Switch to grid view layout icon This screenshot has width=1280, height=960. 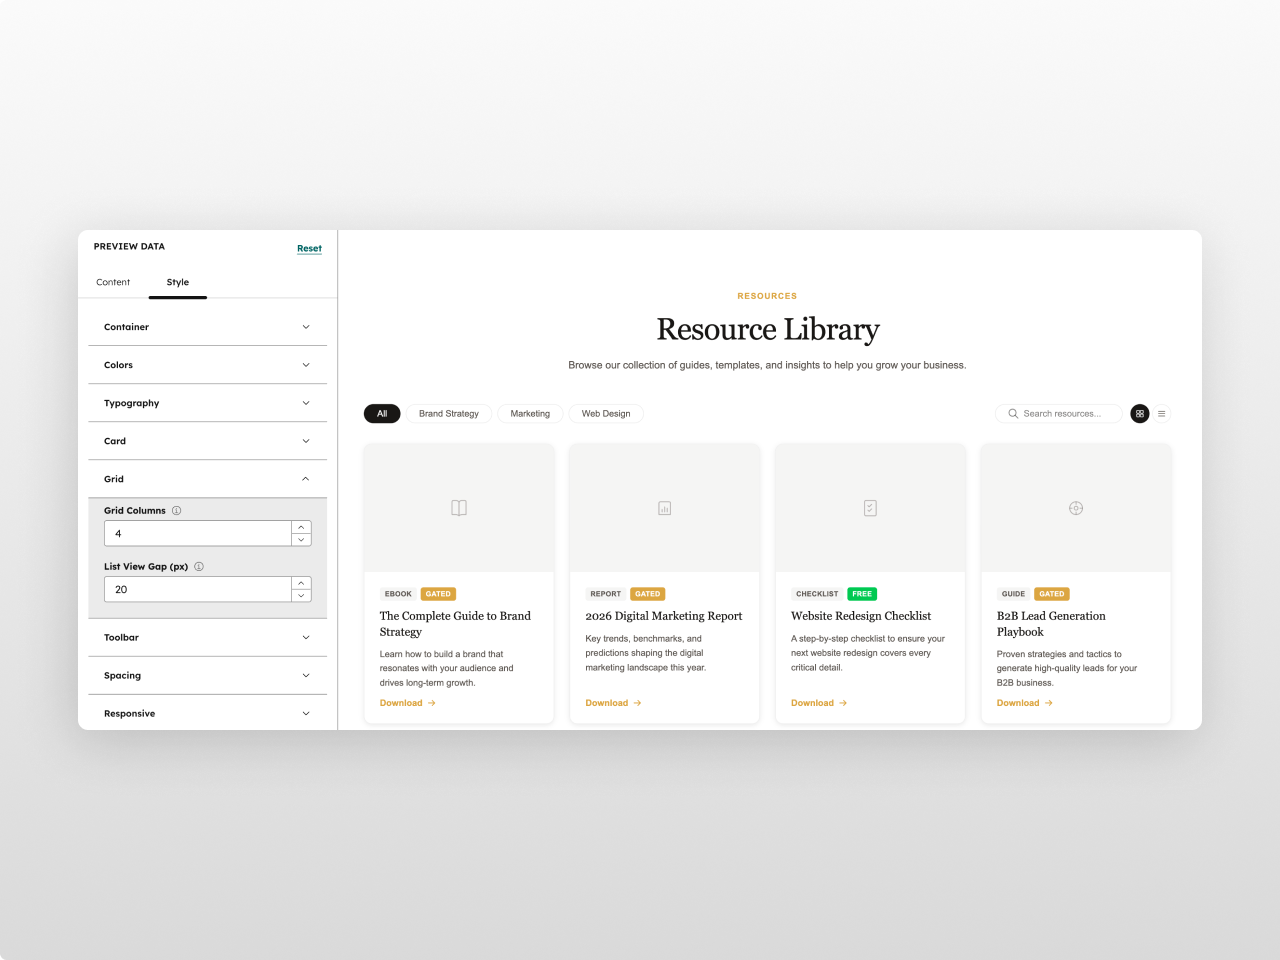pyautogui.click(x=1139, y=413)
